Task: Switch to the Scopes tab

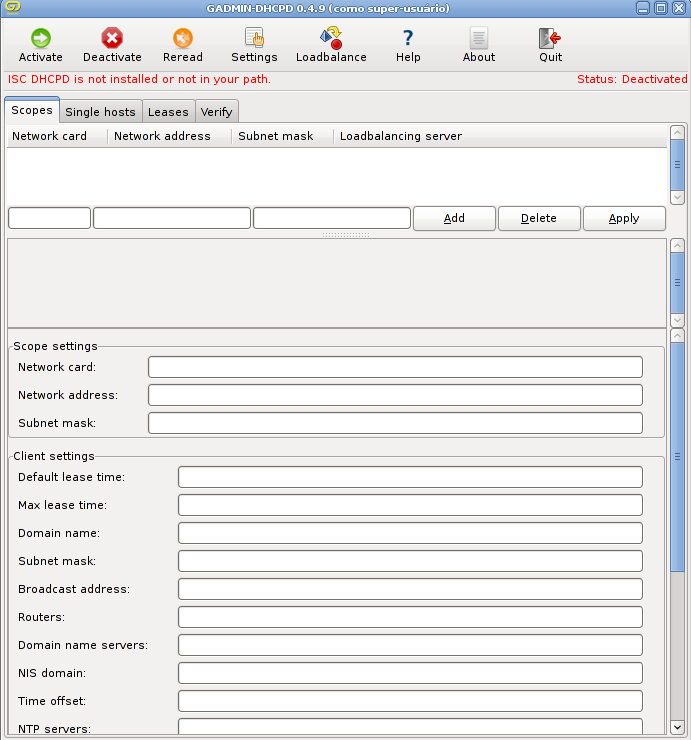Action: coord(32,110)
